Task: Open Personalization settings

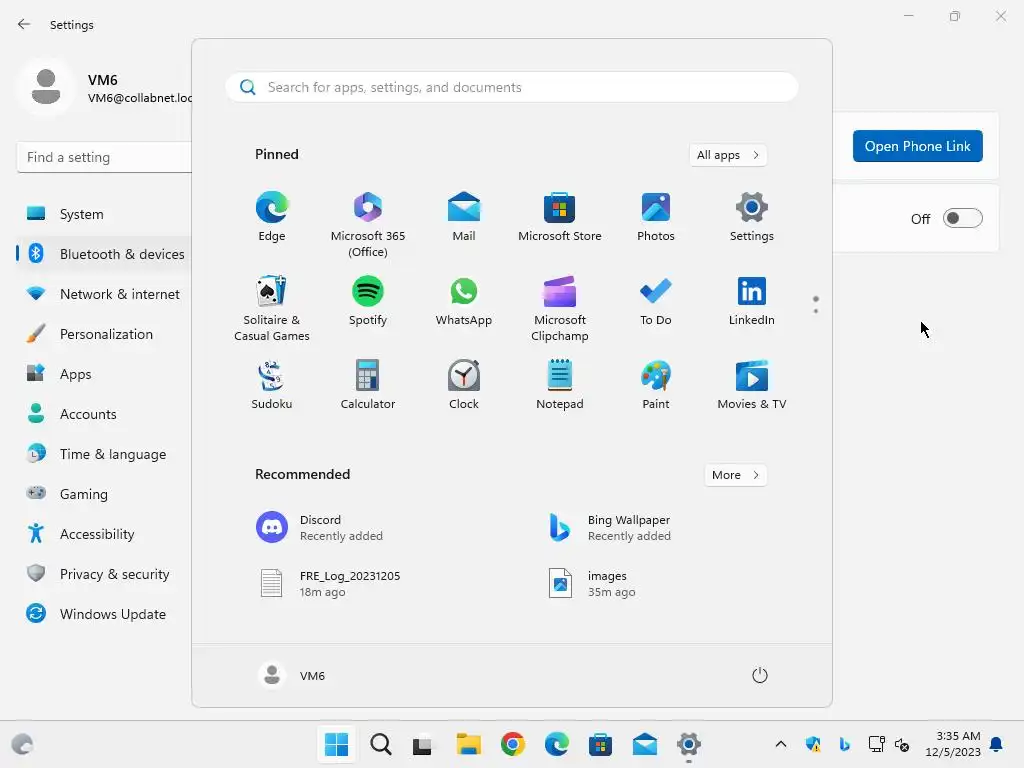Action: 104,334
